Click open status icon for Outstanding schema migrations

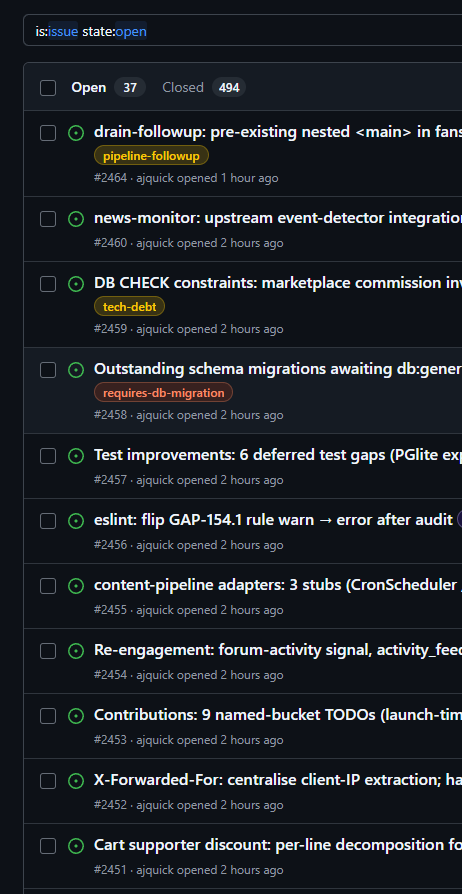click(x=76, y=370)
